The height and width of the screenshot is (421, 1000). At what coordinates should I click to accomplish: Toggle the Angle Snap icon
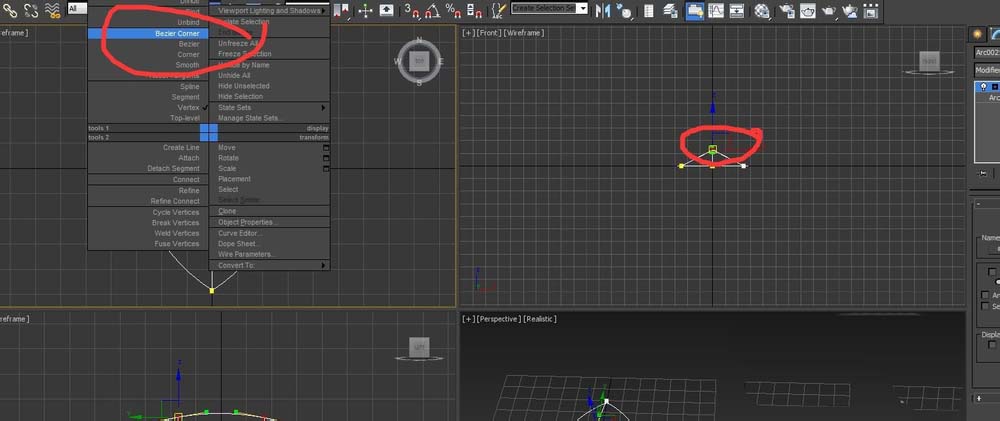[x=432, y=9]
